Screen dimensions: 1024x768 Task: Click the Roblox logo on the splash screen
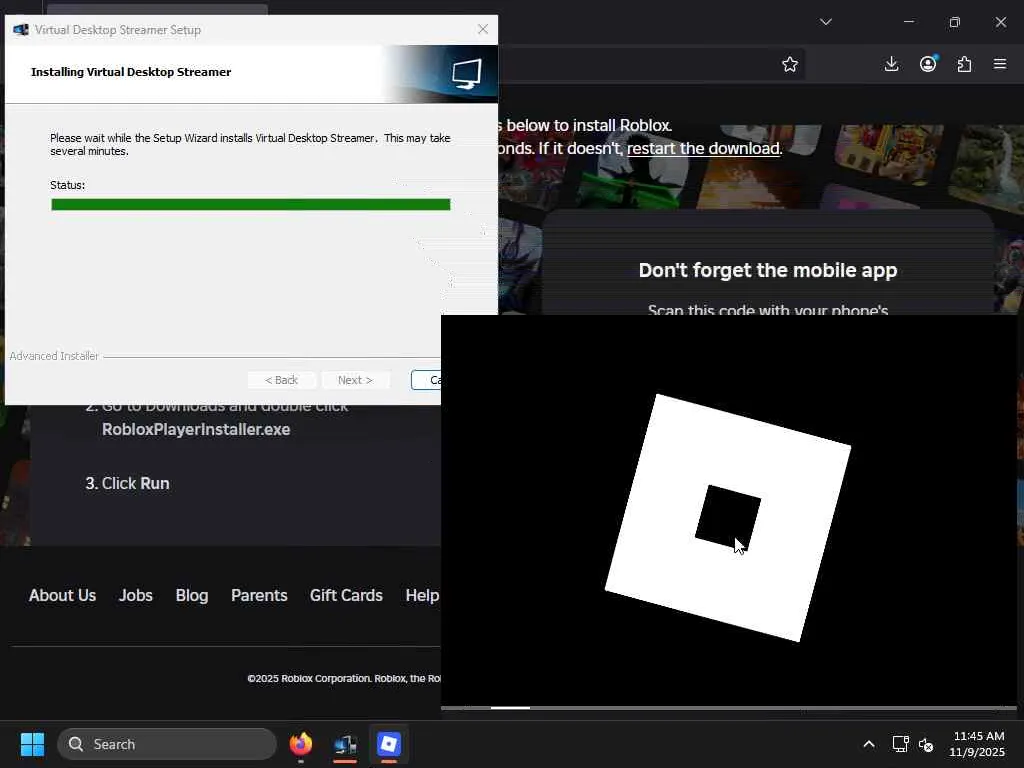click(728, 517)
